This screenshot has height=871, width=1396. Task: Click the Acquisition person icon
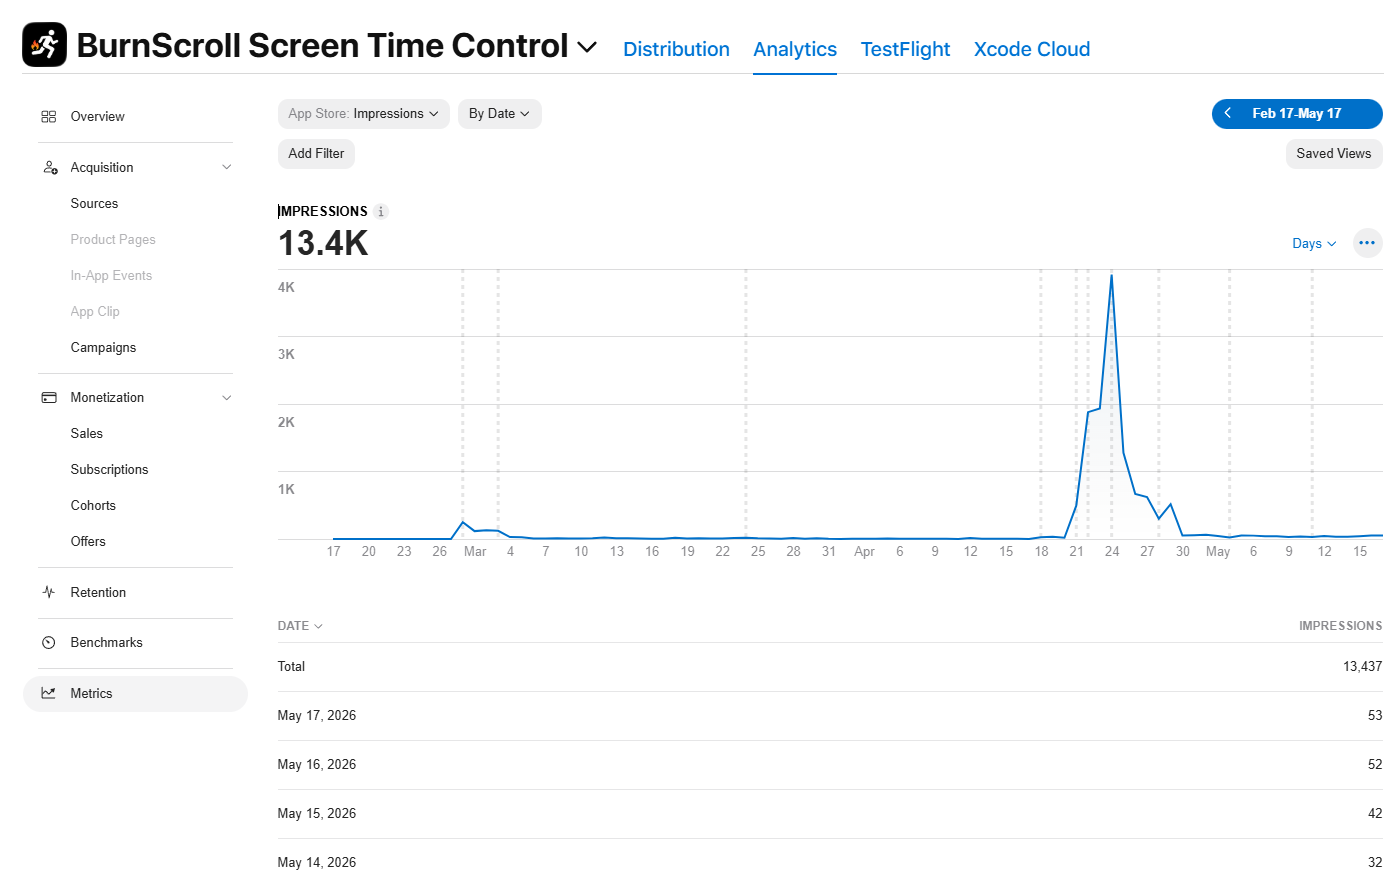tap(49, 167)
